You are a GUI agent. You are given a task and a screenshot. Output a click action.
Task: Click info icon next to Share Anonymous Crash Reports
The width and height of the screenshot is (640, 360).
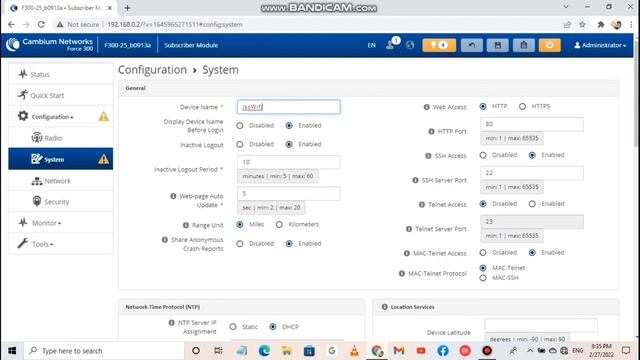[165, 240]
